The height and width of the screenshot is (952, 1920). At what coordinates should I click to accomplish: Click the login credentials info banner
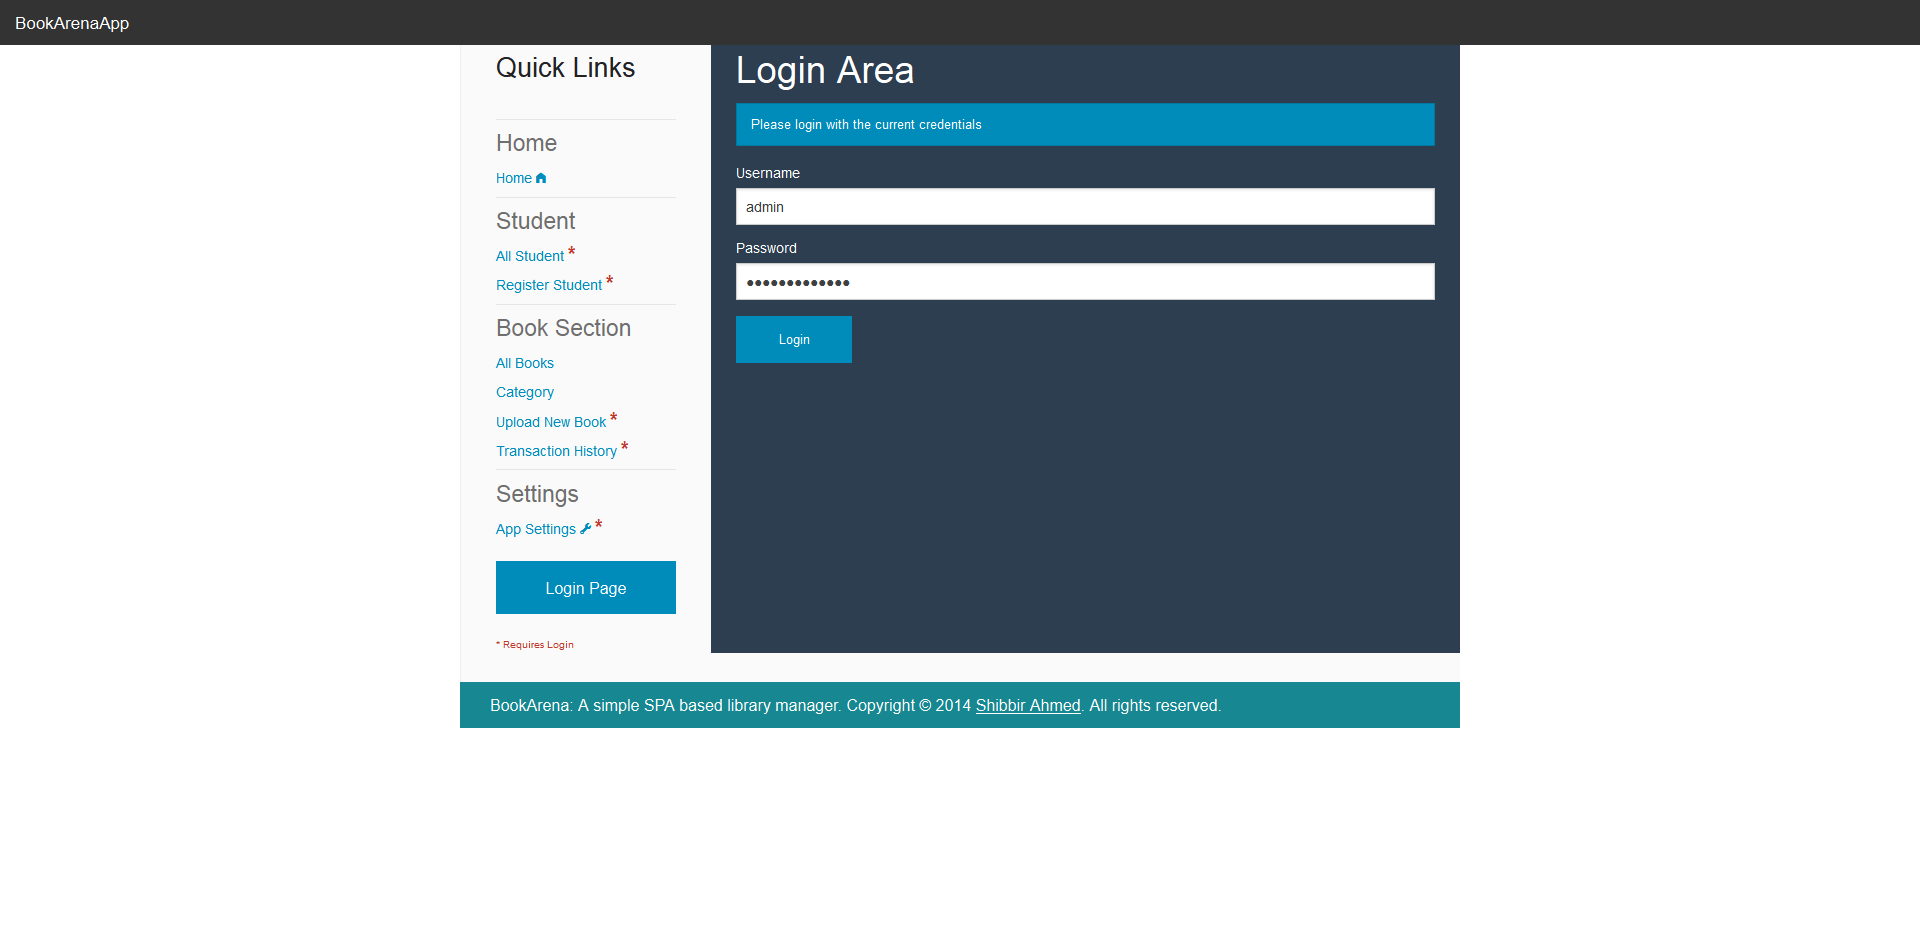(x=1084, y=125)
